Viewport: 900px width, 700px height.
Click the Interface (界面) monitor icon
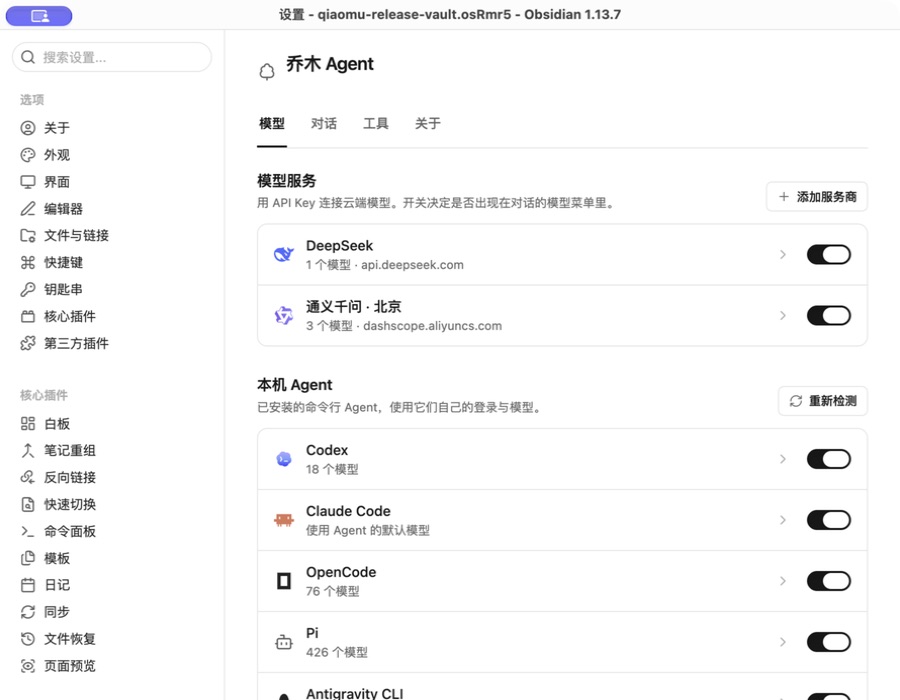[x=28, y=182]
